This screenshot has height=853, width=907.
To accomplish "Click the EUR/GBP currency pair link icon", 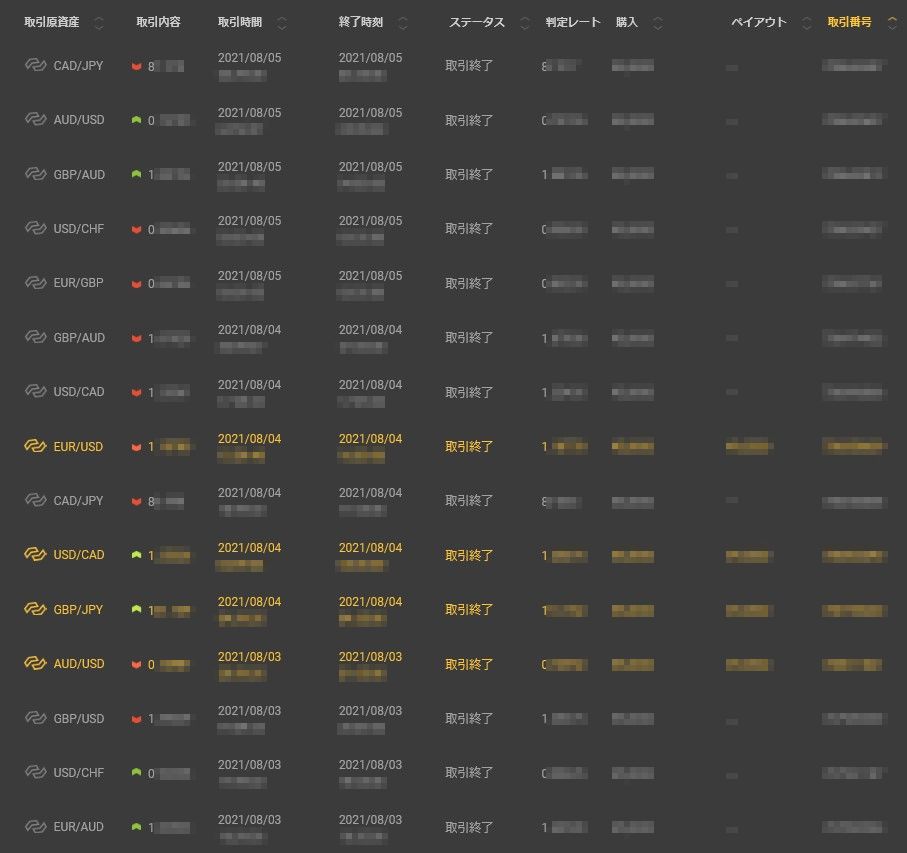I will point(36,283).
